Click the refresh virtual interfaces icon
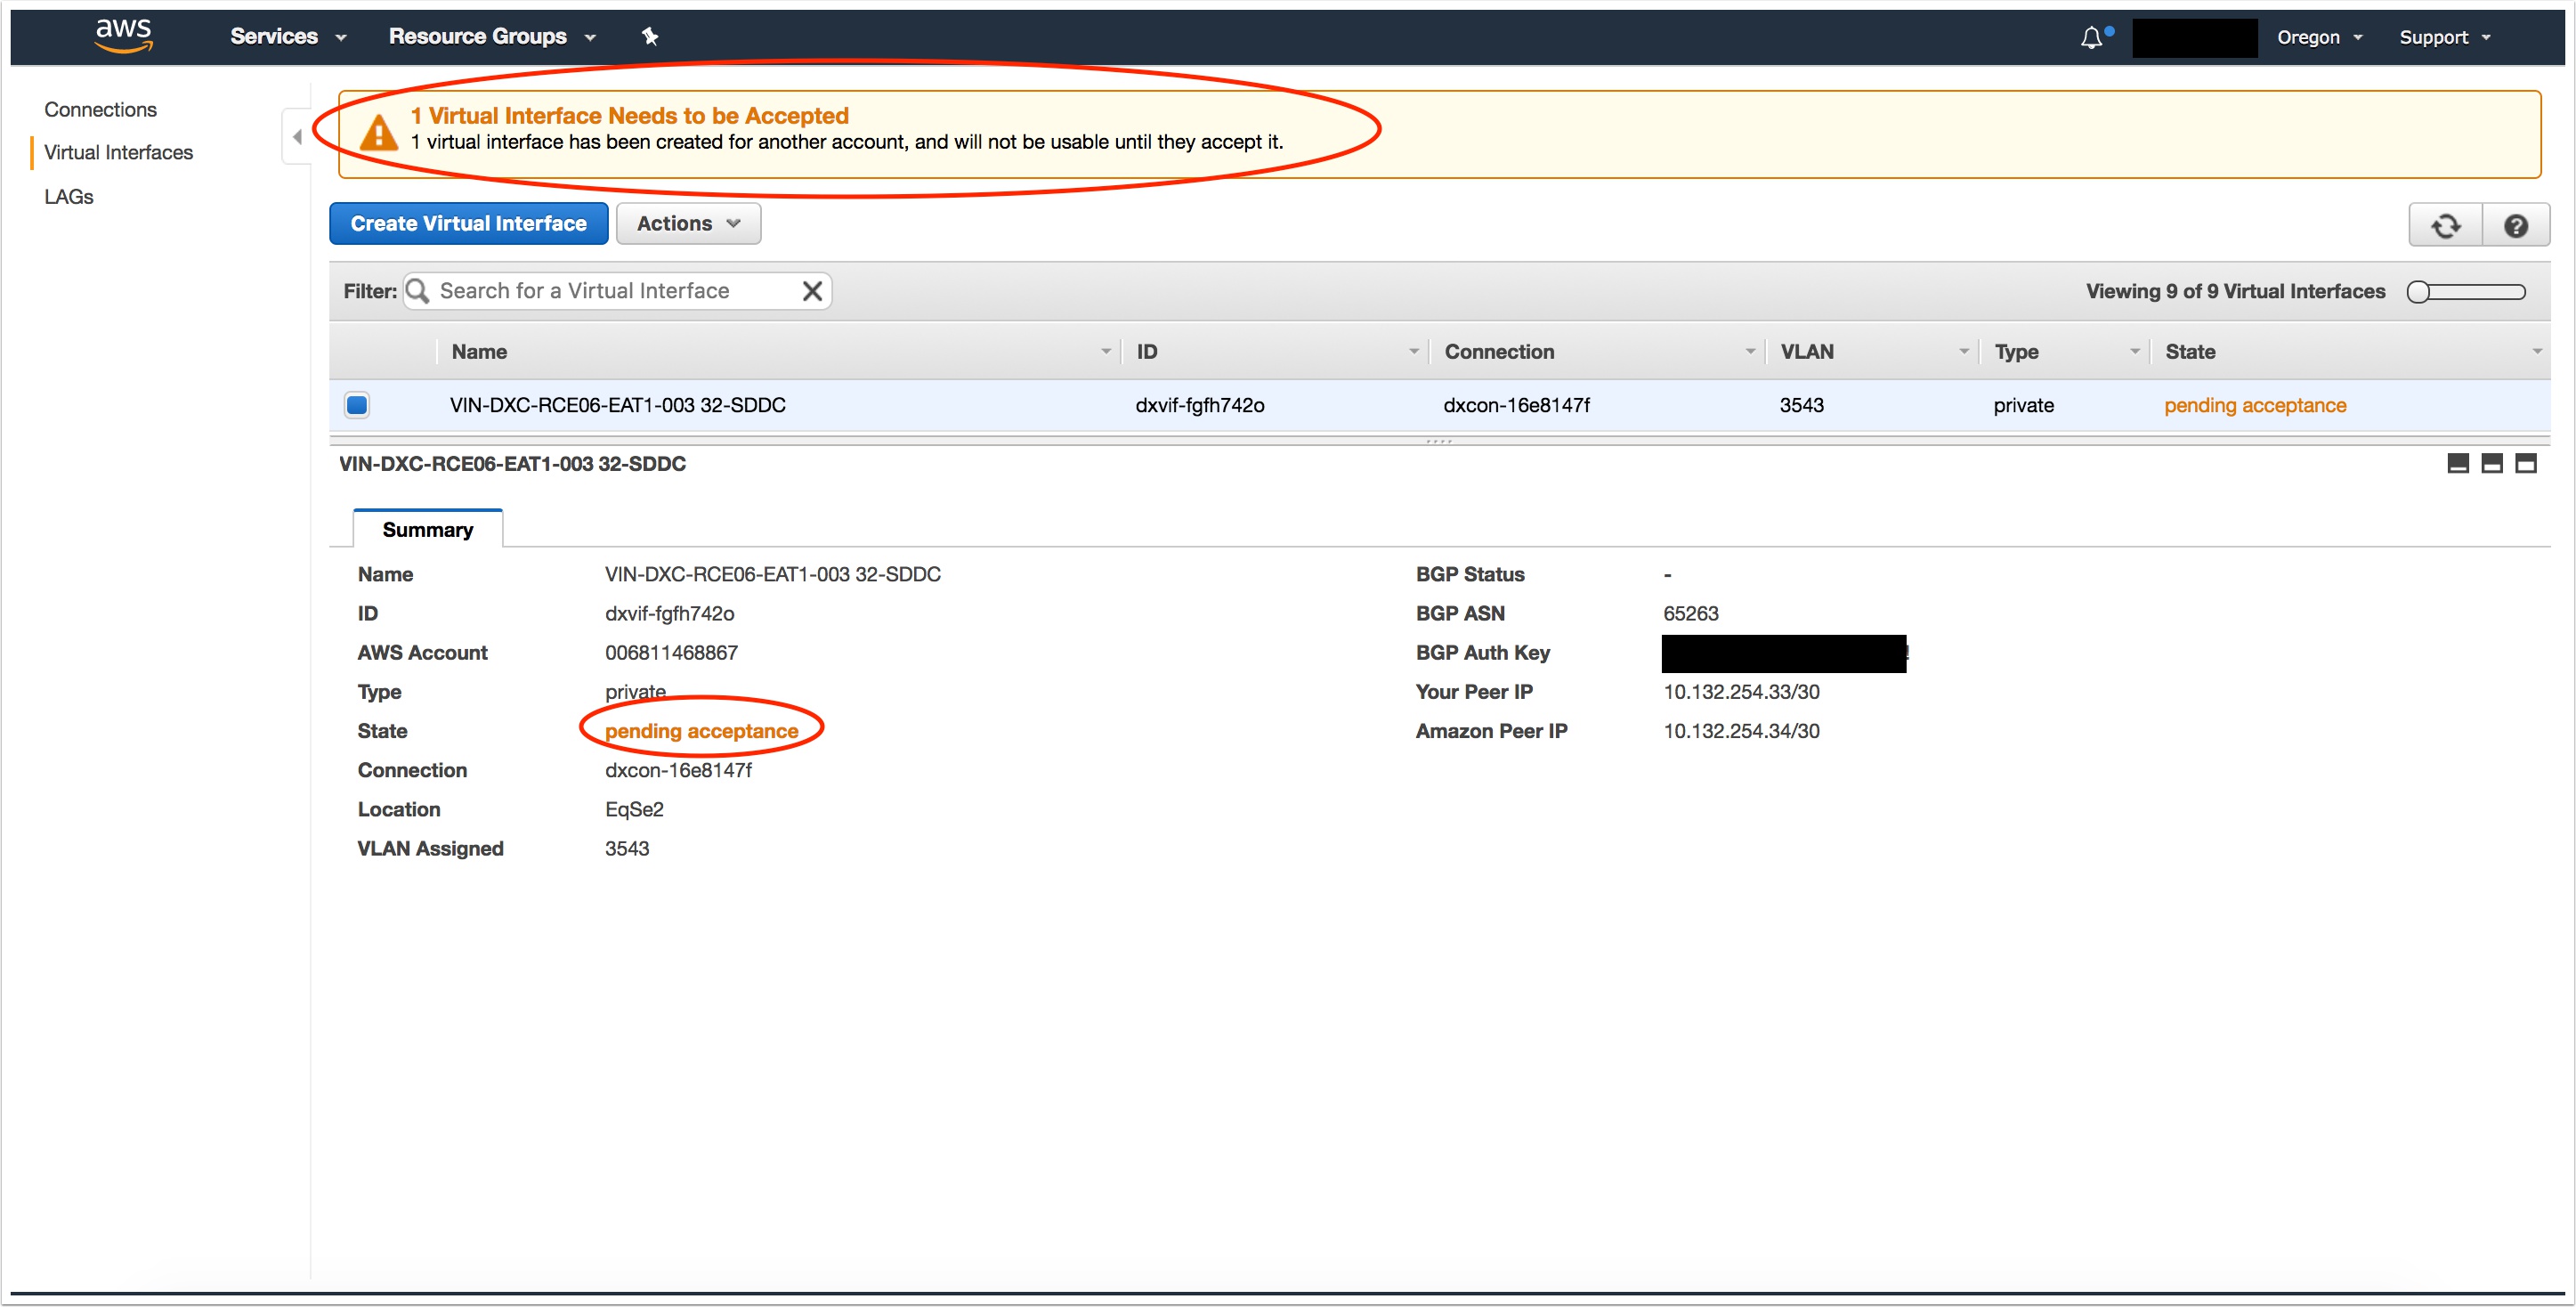Image resolution: width=2576 pixels, height=1307 pixels. pyautogui.click(x=2445, y=226)
